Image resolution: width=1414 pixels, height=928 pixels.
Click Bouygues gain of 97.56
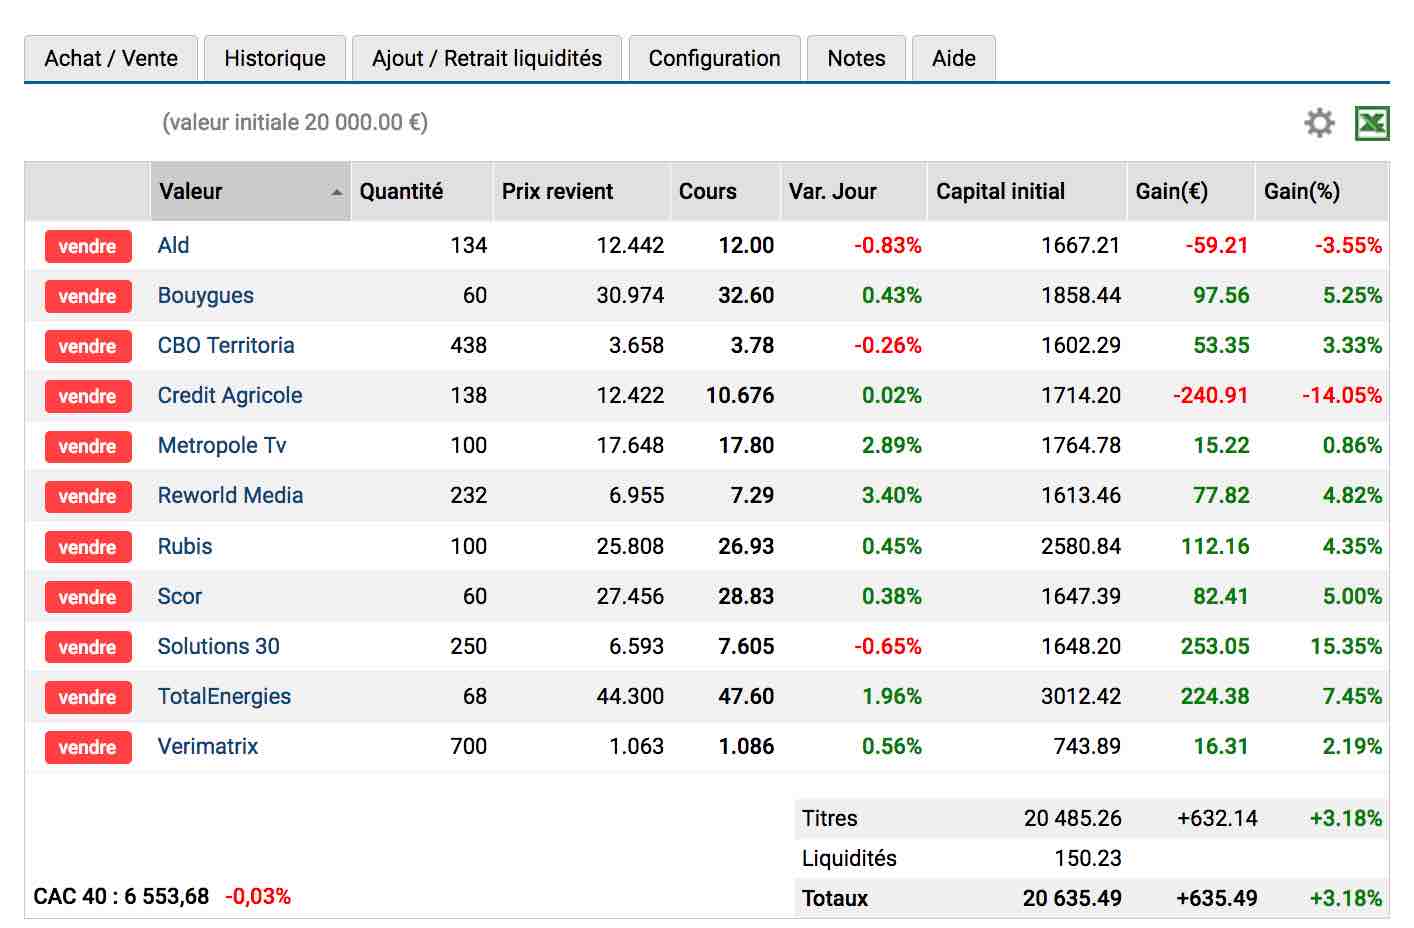(x=1221, y=295)
